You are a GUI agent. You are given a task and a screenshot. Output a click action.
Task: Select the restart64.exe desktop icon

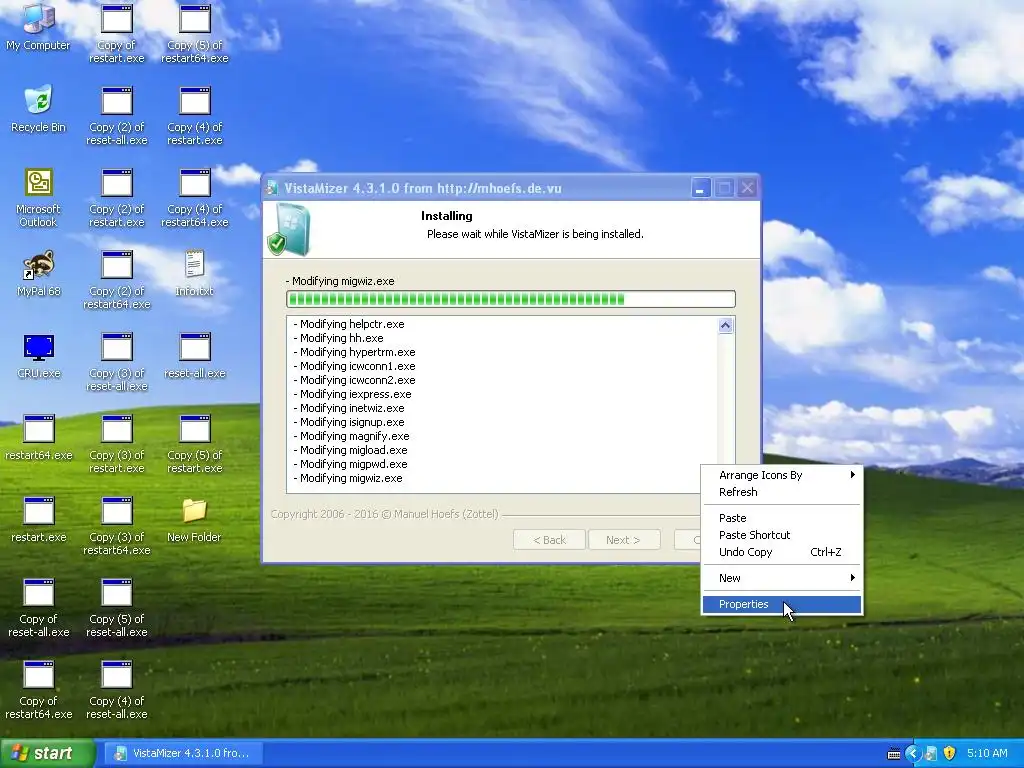39,437
